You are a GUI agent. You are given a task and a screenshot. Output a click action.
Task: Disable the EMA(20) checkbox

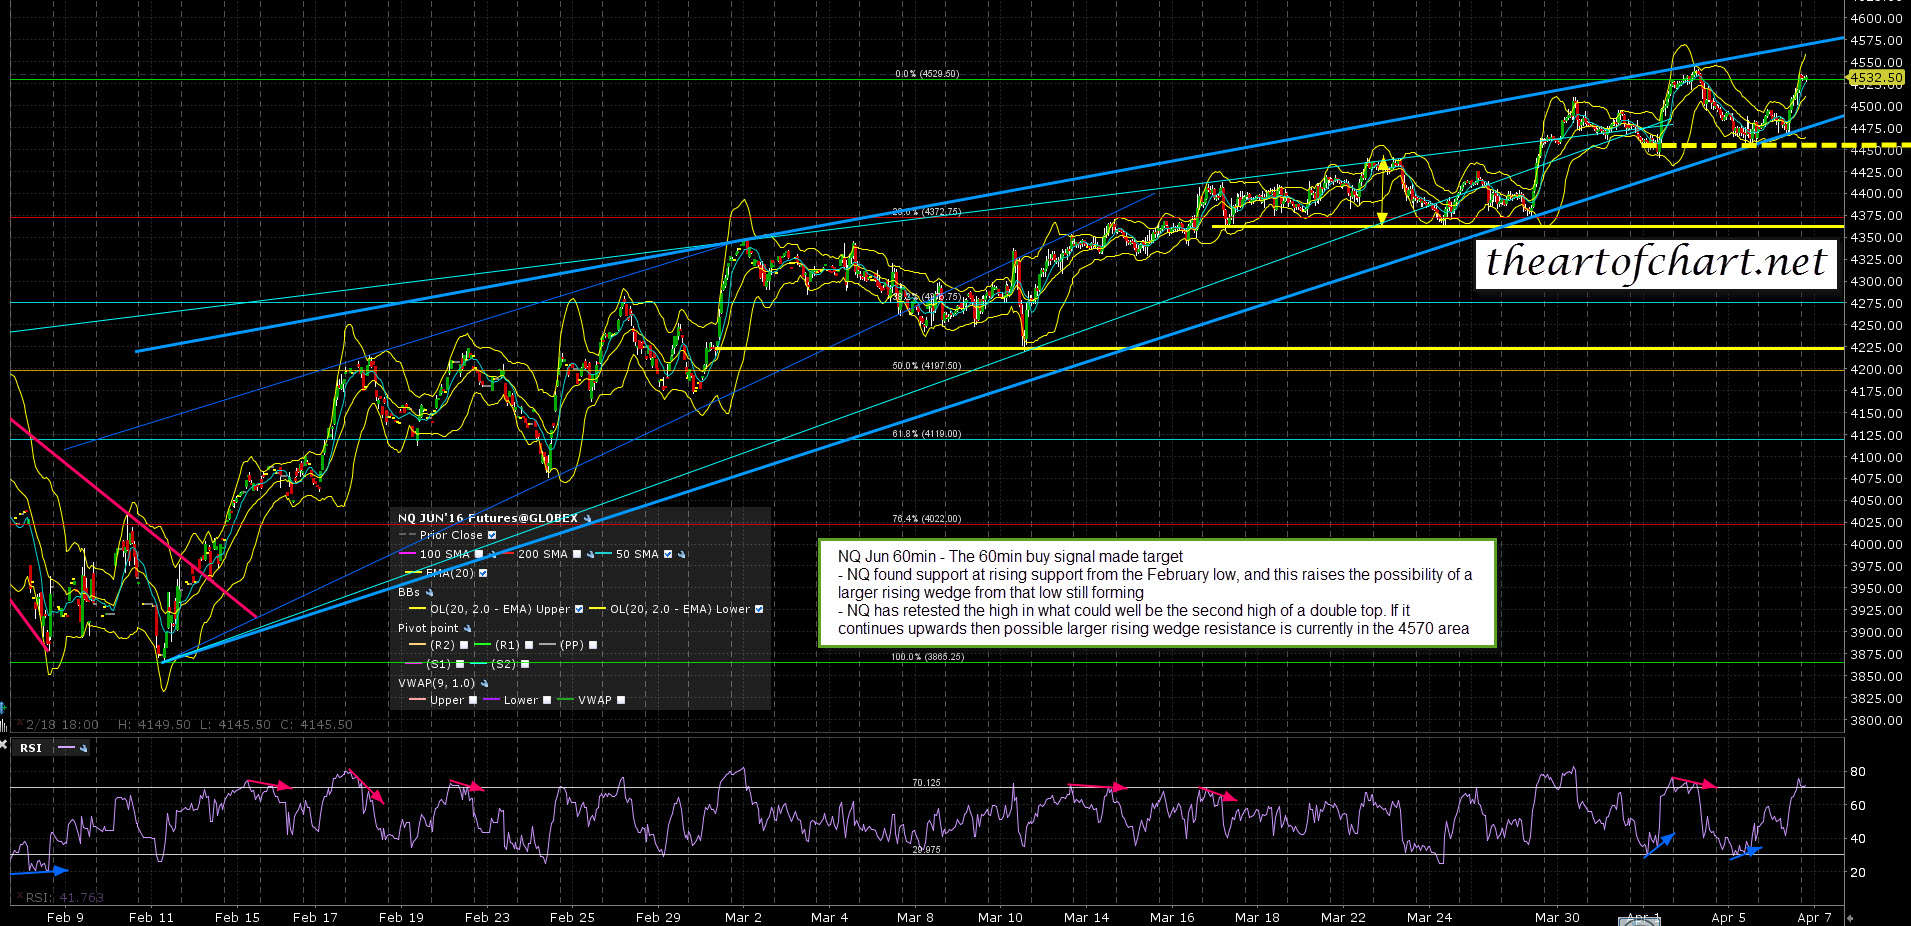(x=484, y=573)
